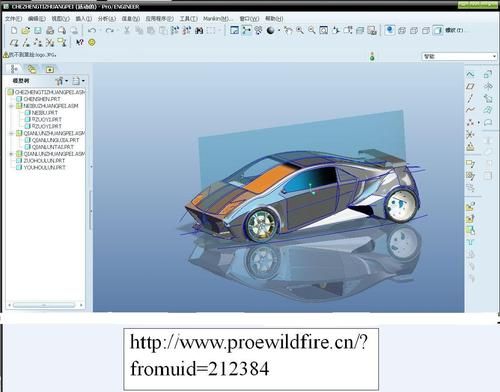The height and width of the screenshot is (392, 500).
Task: Open the 帮助(H) Help menu
Action: pyautogui.click(x=274, y=19)
